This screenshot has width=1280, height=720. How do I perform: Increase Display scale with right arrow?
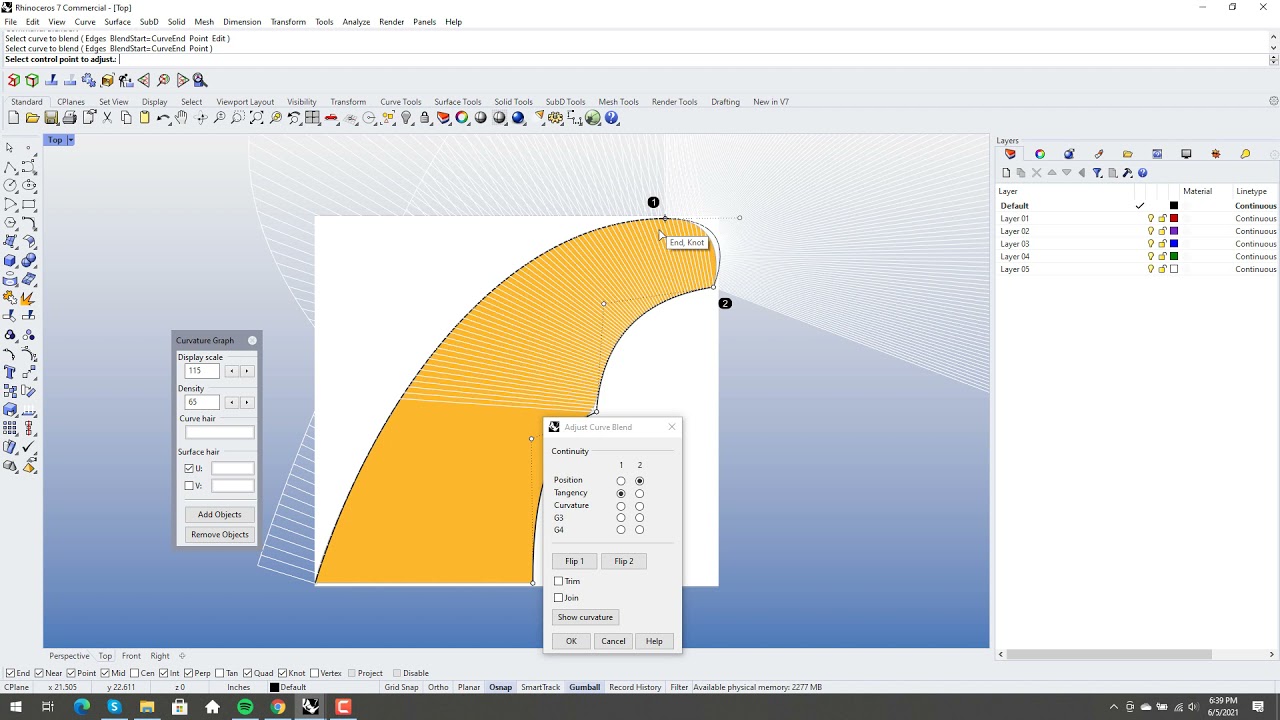click(x=246, y=371)
